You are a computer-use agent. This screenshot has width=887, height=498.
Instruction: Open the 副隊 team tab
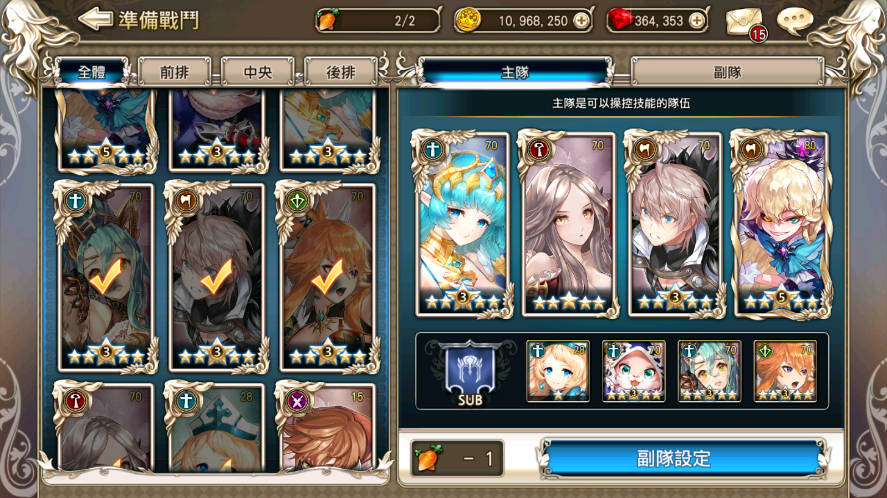727,72
